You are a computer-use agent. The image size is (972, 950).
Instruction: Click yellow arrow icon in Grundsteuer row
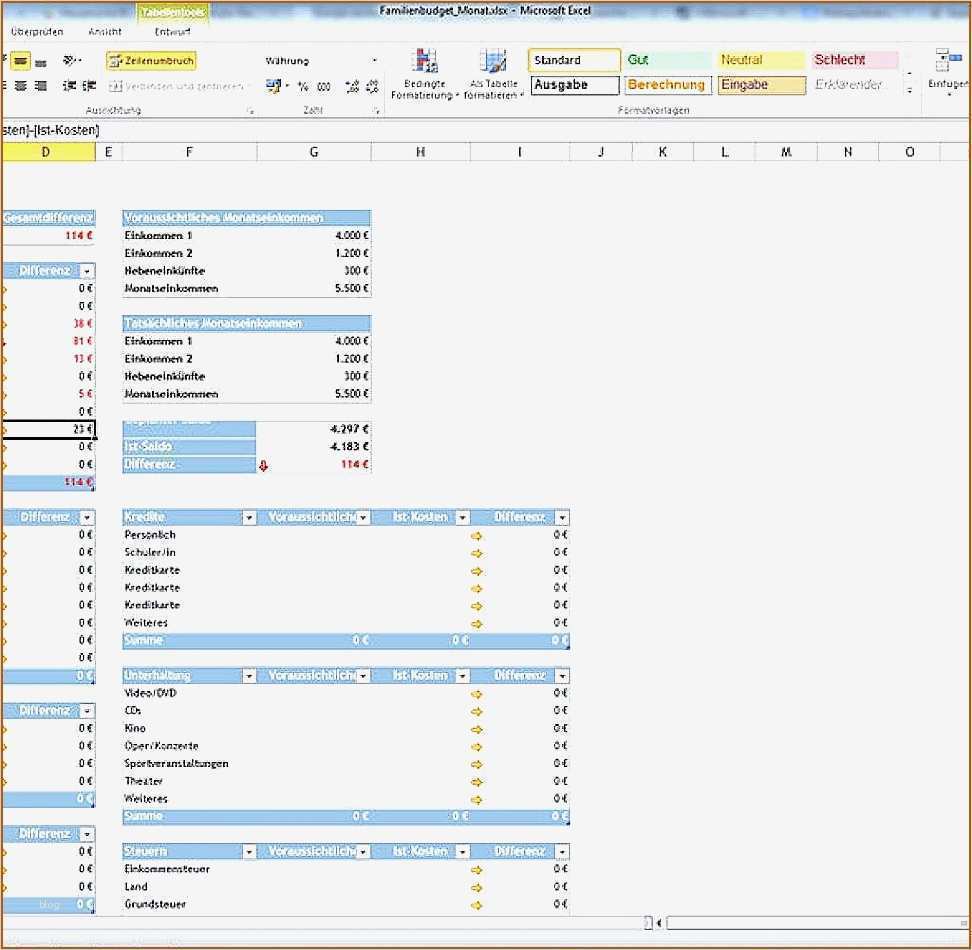pyautogui.click(x=476, y=905)
